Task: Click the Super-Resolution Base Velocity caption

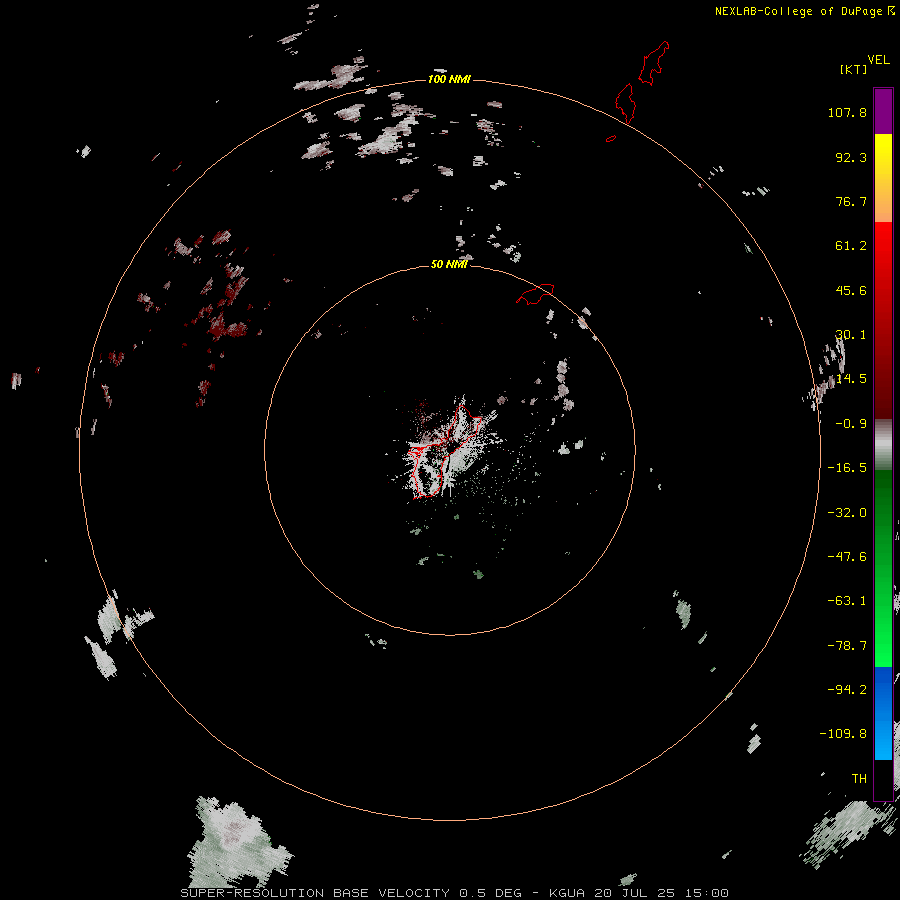Action: pos(454,893)
